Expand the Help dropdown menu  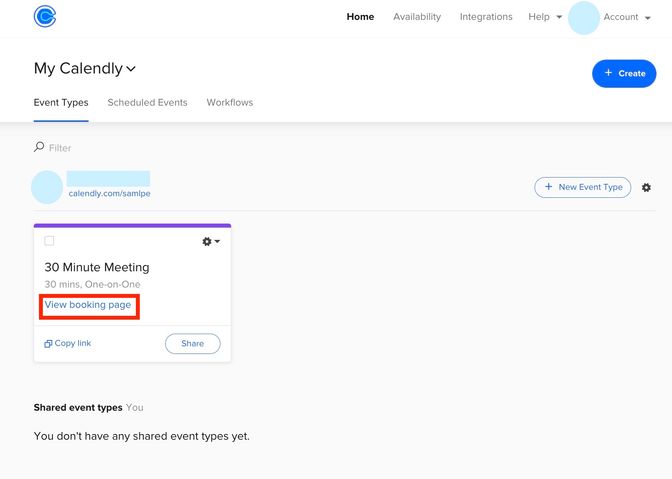545,17
